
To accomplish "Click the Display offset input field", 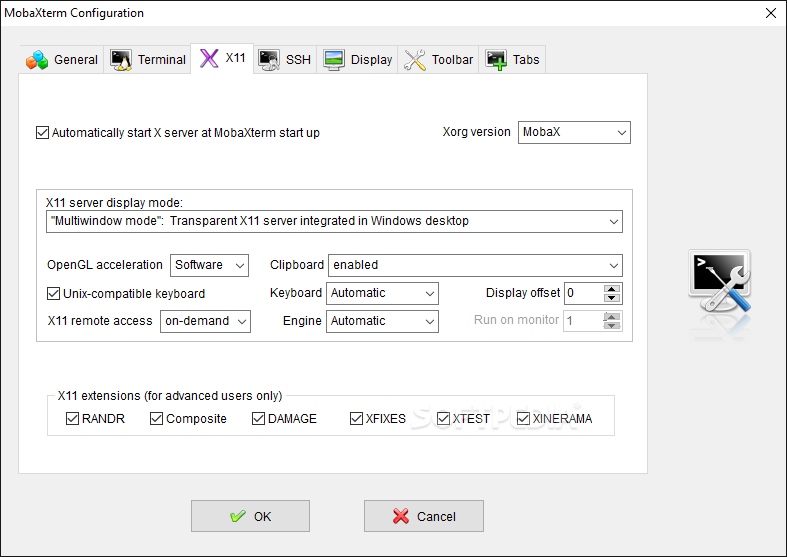I will click(583, 293).
